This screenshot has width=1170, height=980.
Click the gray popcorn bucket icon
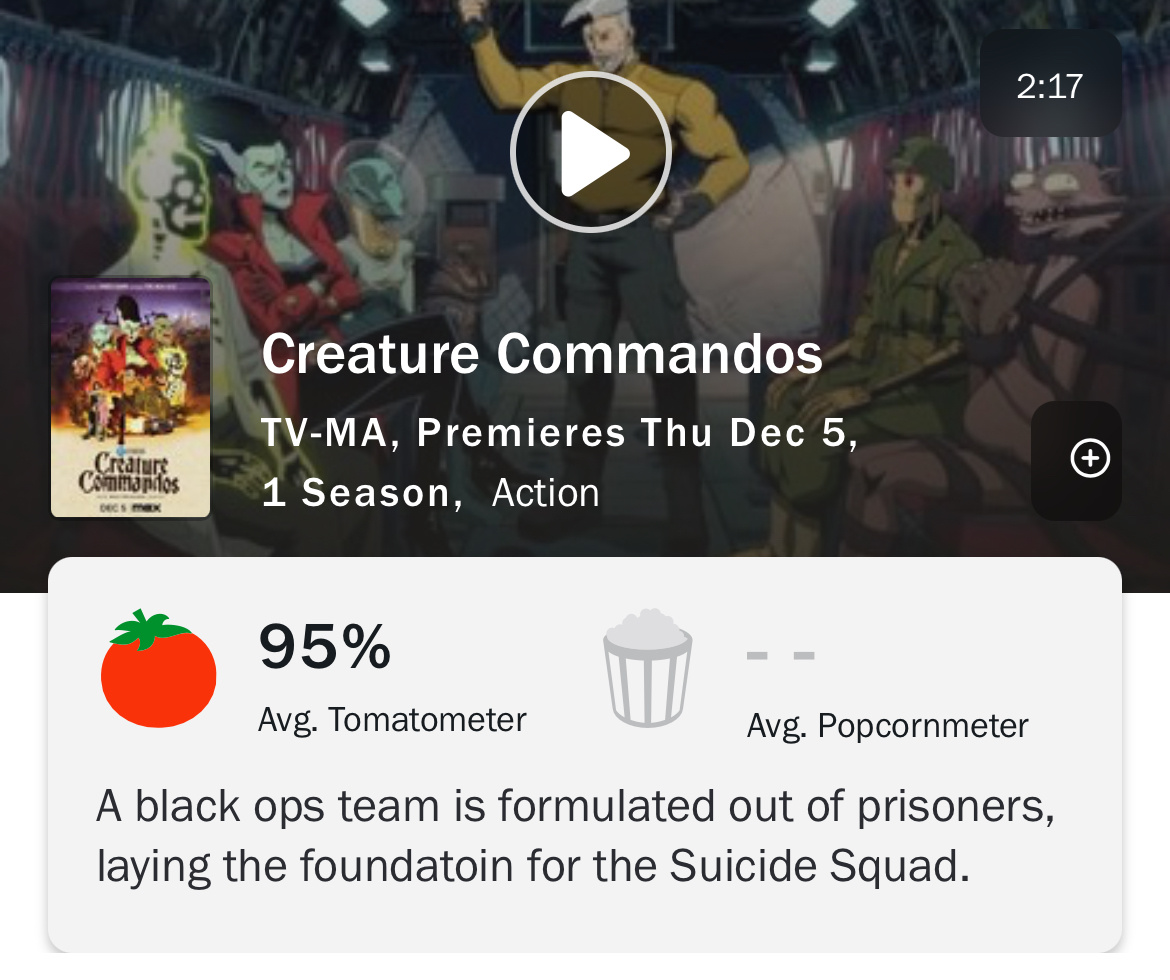(x=648, y=668)
